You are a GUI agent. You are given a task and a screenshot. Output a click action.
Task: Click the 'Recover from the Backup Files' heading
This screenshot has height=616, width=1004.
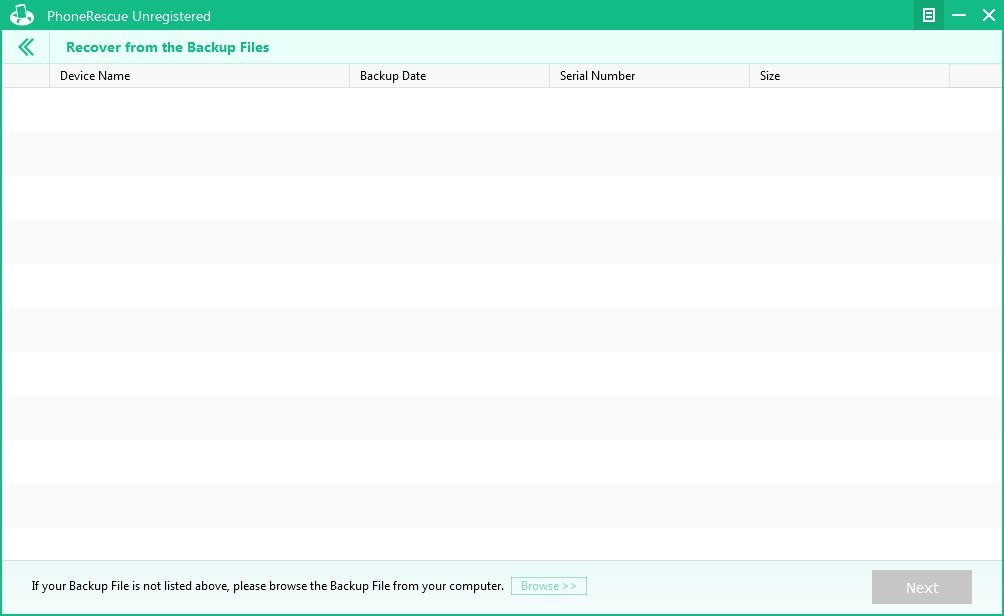click(167, 47)
